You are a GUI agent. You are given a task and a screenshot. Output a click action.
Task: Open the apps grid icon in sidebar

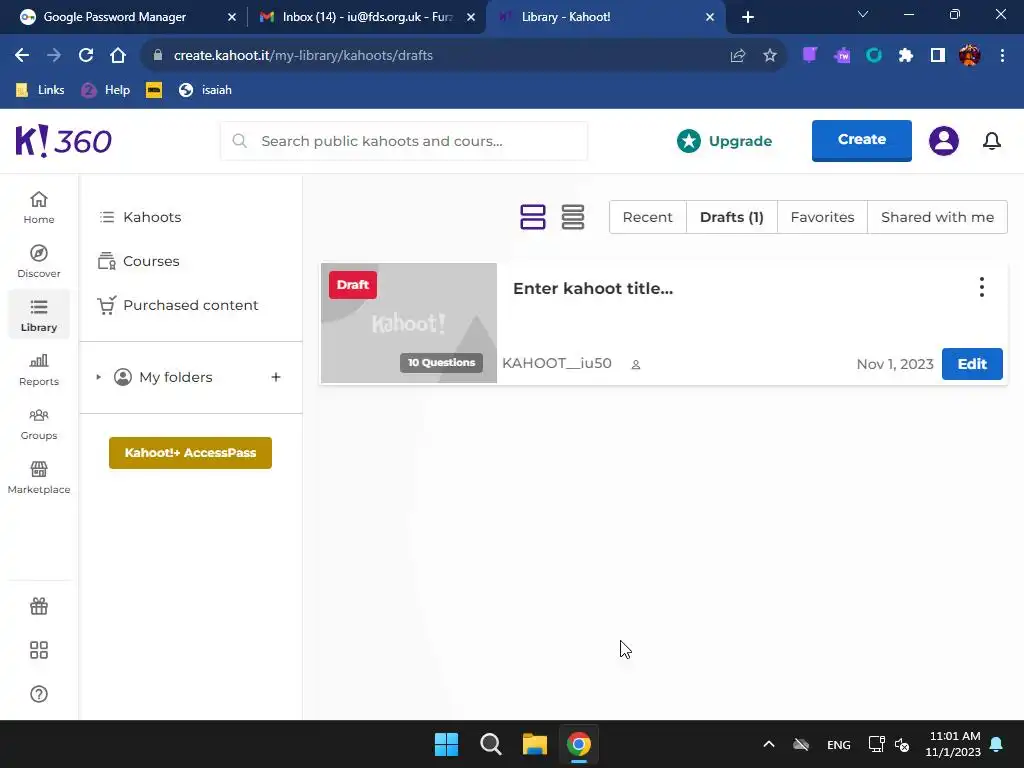[x=39, y=650]
